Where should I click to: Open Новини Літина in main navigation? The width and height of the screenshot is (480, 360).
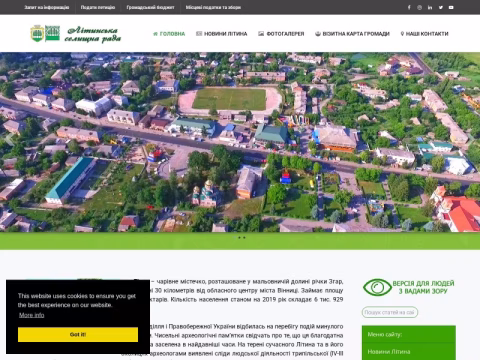[x=222, y=34]
